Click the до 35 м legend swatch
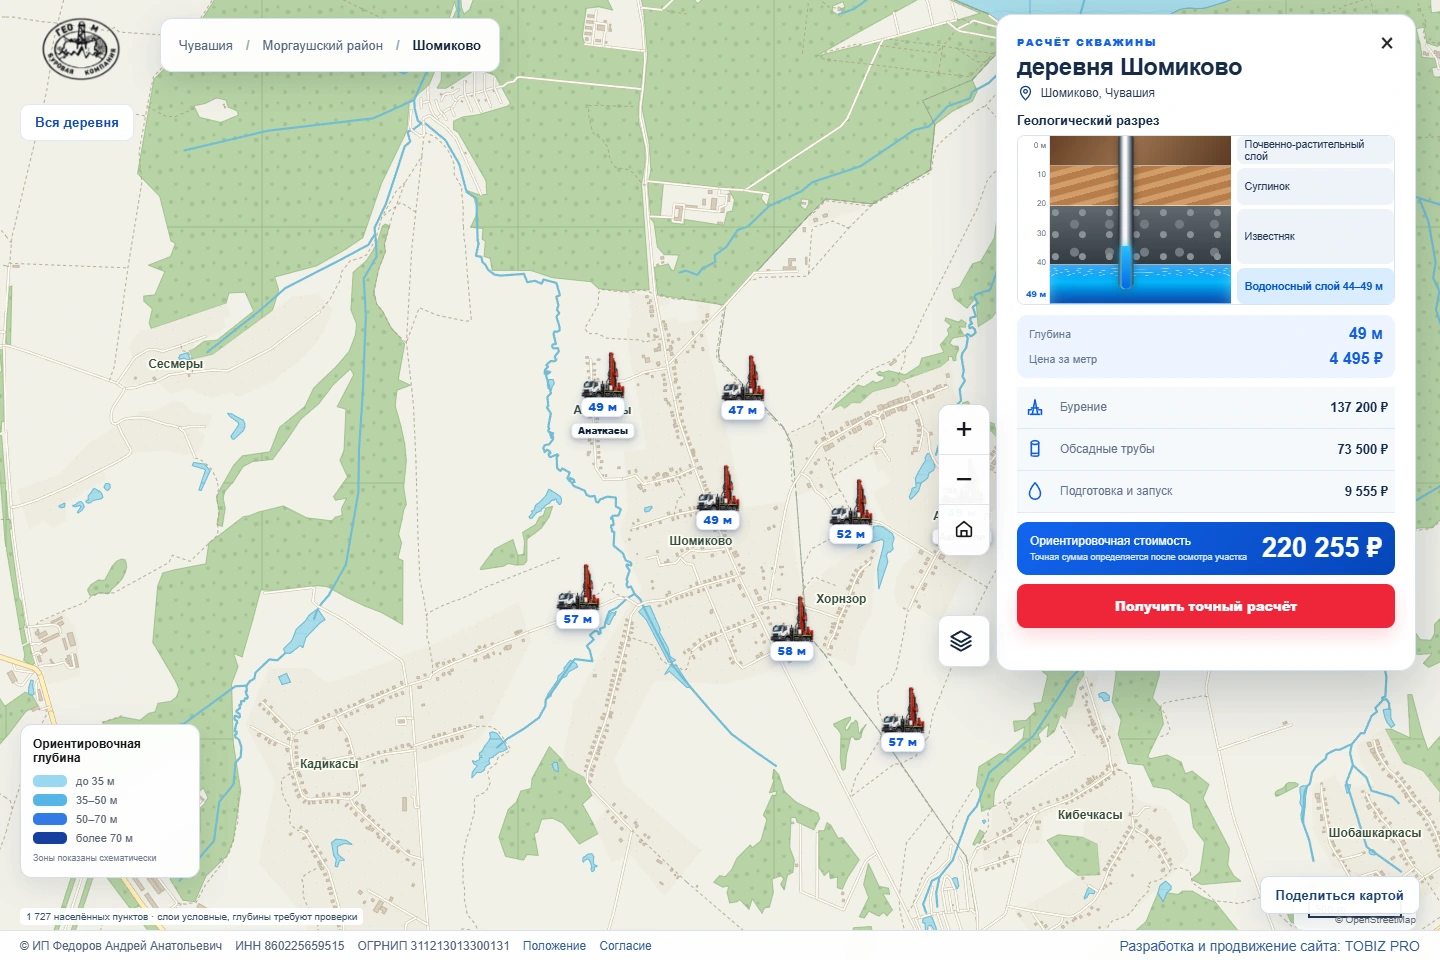Screen dimensions: 1440x960 point(50,781)
